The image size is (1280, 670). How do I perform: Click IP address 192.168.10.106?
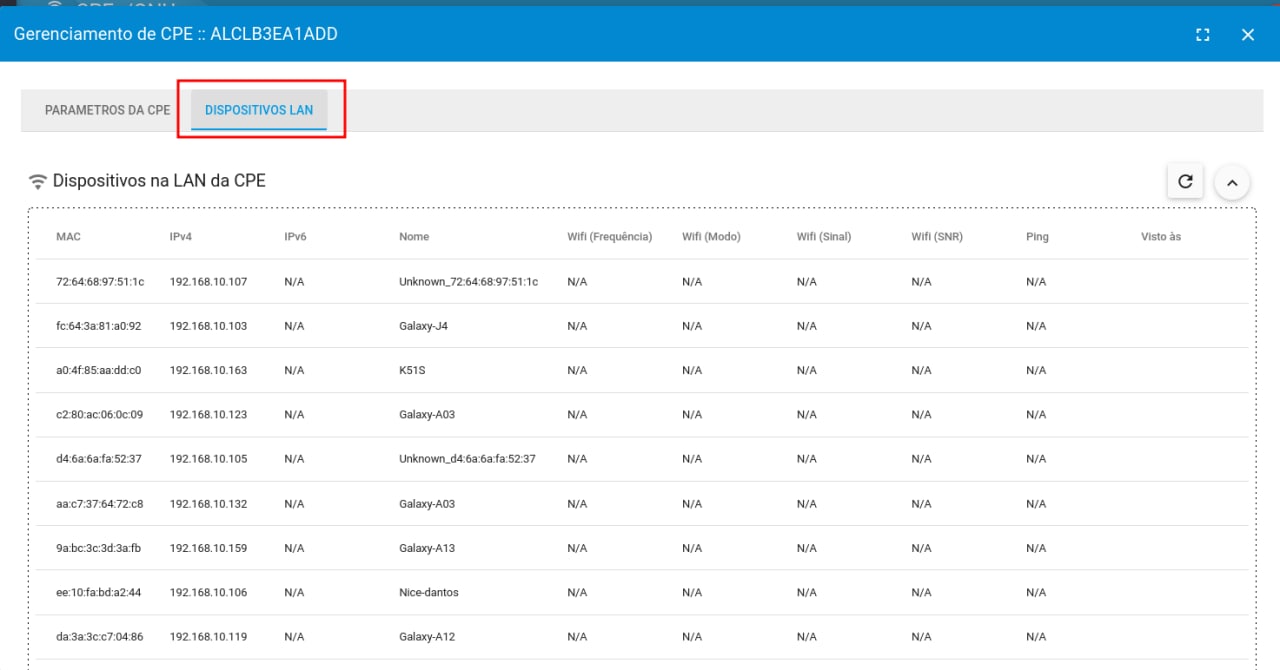pyautogui.click(x=209, y=592)
